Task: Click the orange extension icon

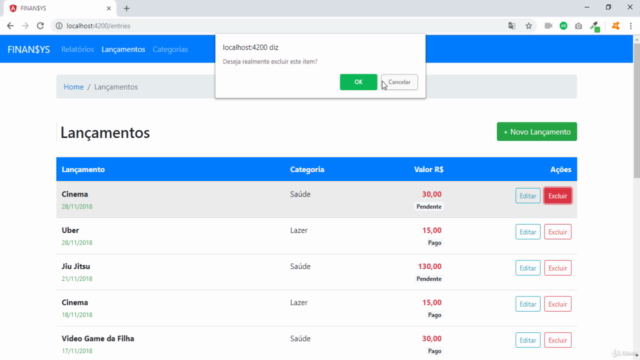Action: click(x=616, y=26)
